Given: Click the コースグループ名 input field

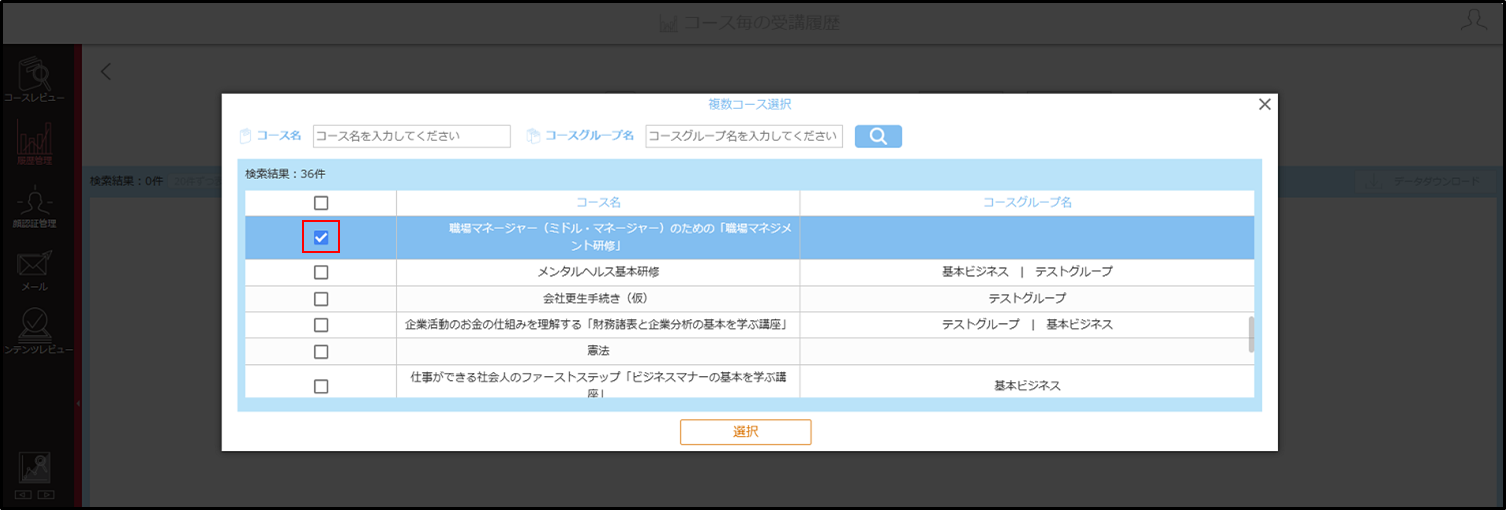Looking at the screenshot, I should click(x=744, y=136).
